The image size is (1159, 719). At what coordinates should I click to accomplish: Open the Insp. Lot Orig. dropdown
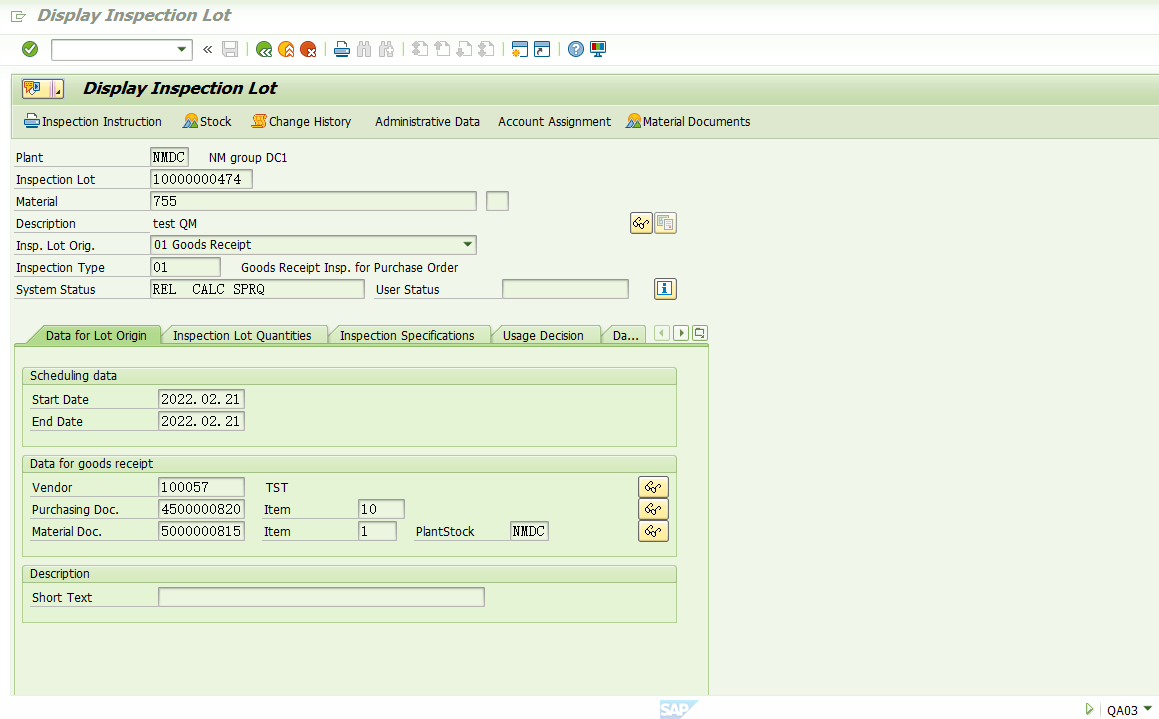point(467,244)
